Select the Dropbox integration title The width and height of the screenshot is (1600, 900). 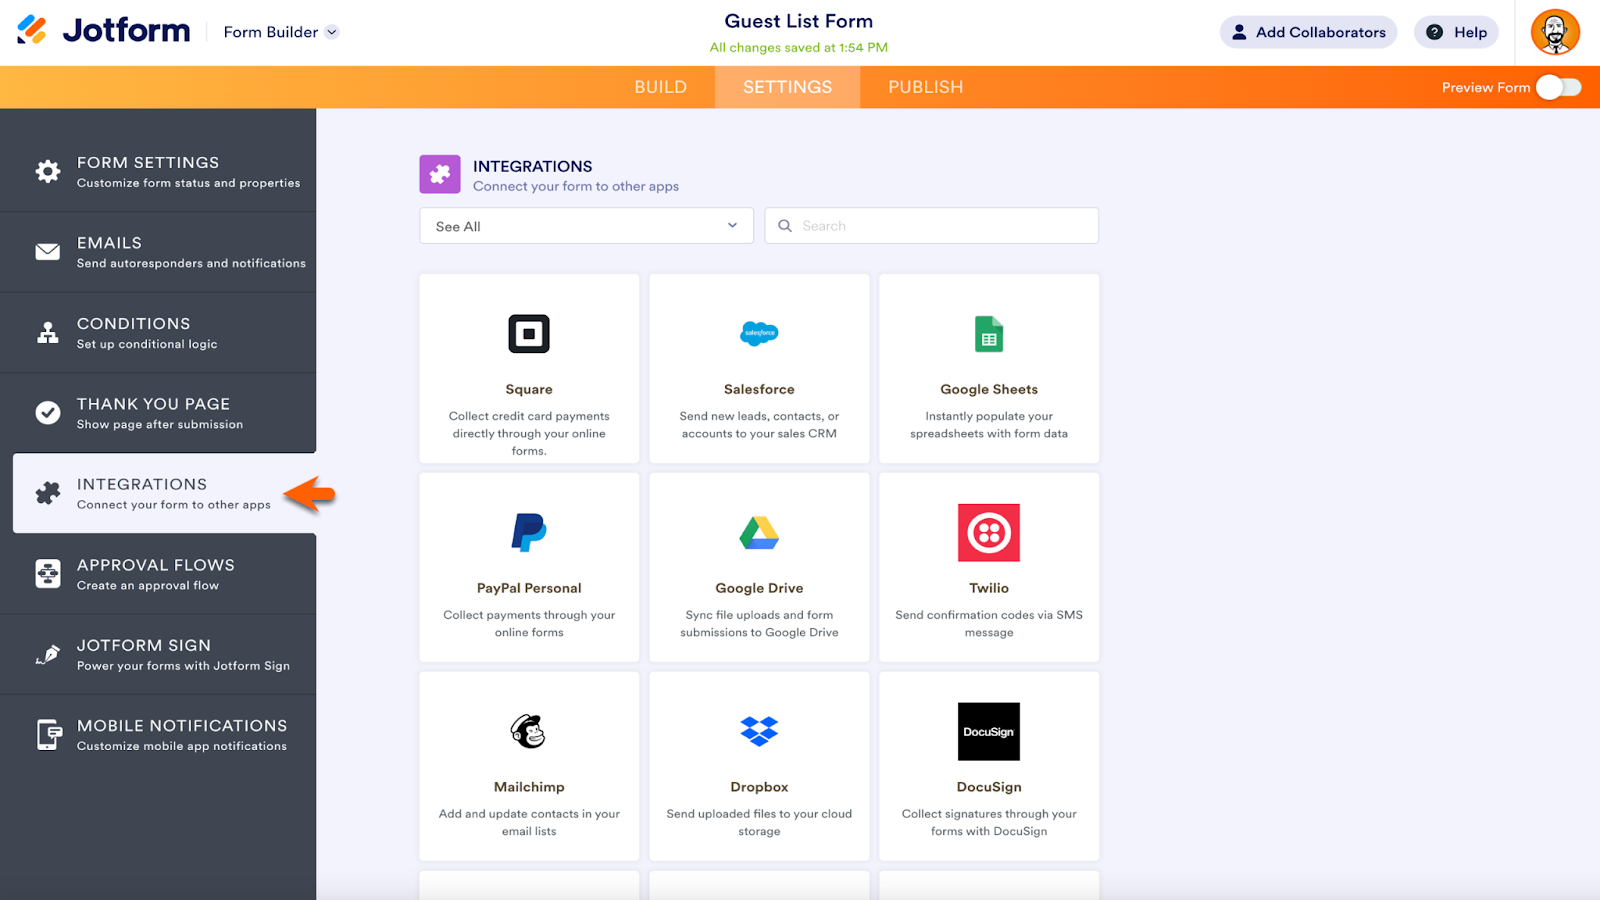point(759,787)
